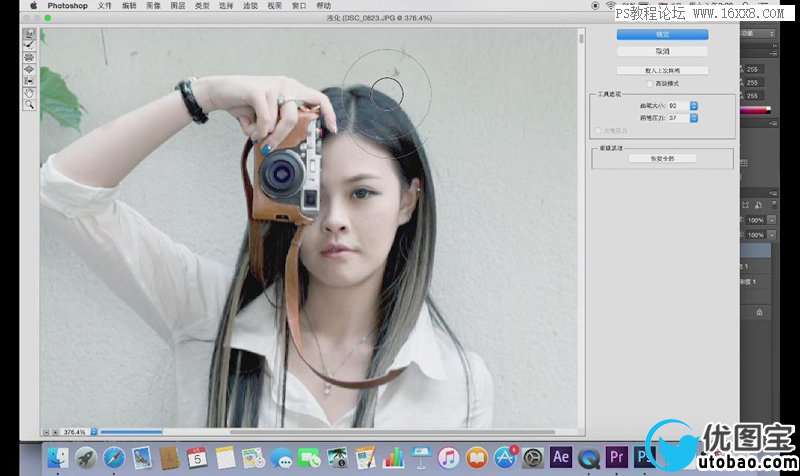Open the brush size stepper dropdown
The height and width of the screenshot is (476, 800).
693,106
